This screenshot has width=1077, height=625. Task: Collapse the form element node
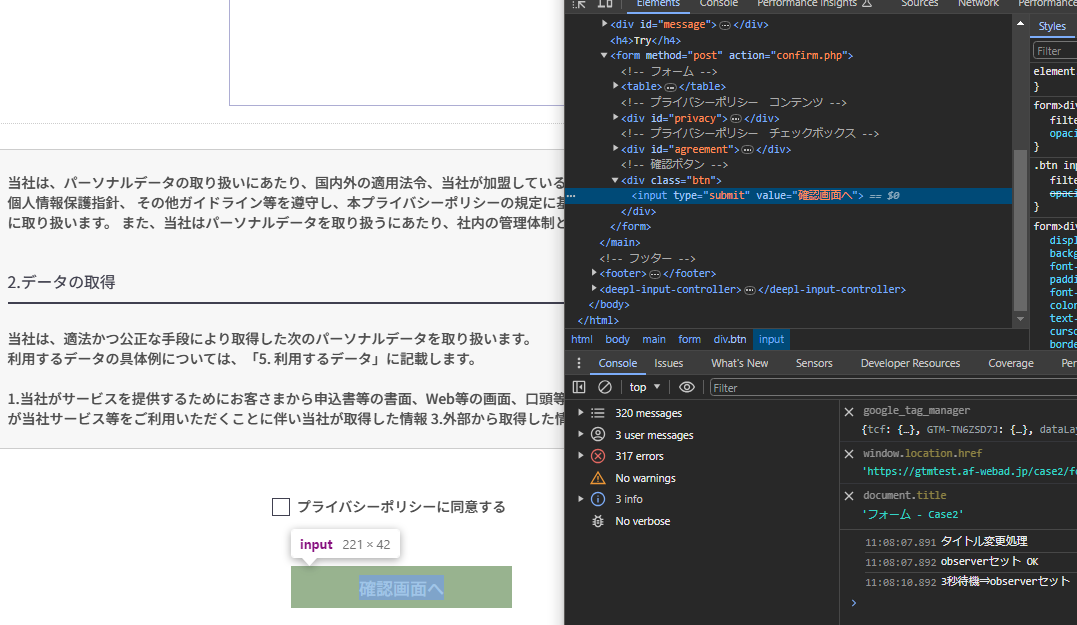[x=604, y=56]
